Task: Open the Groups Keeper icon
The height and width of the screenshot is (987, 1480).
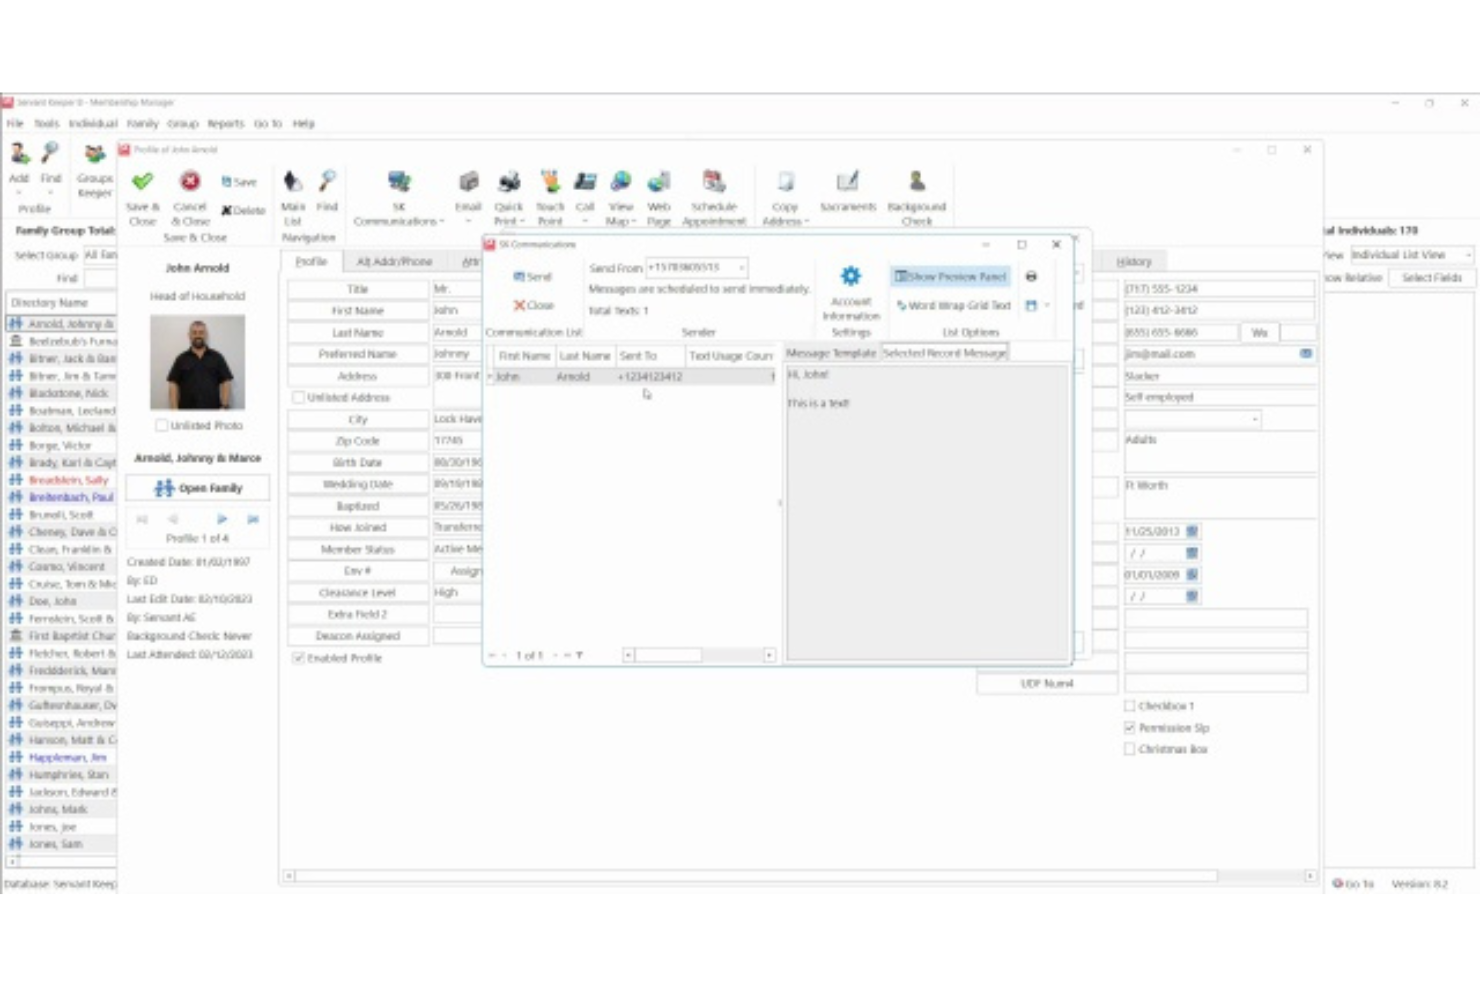Action: (95, 154)
